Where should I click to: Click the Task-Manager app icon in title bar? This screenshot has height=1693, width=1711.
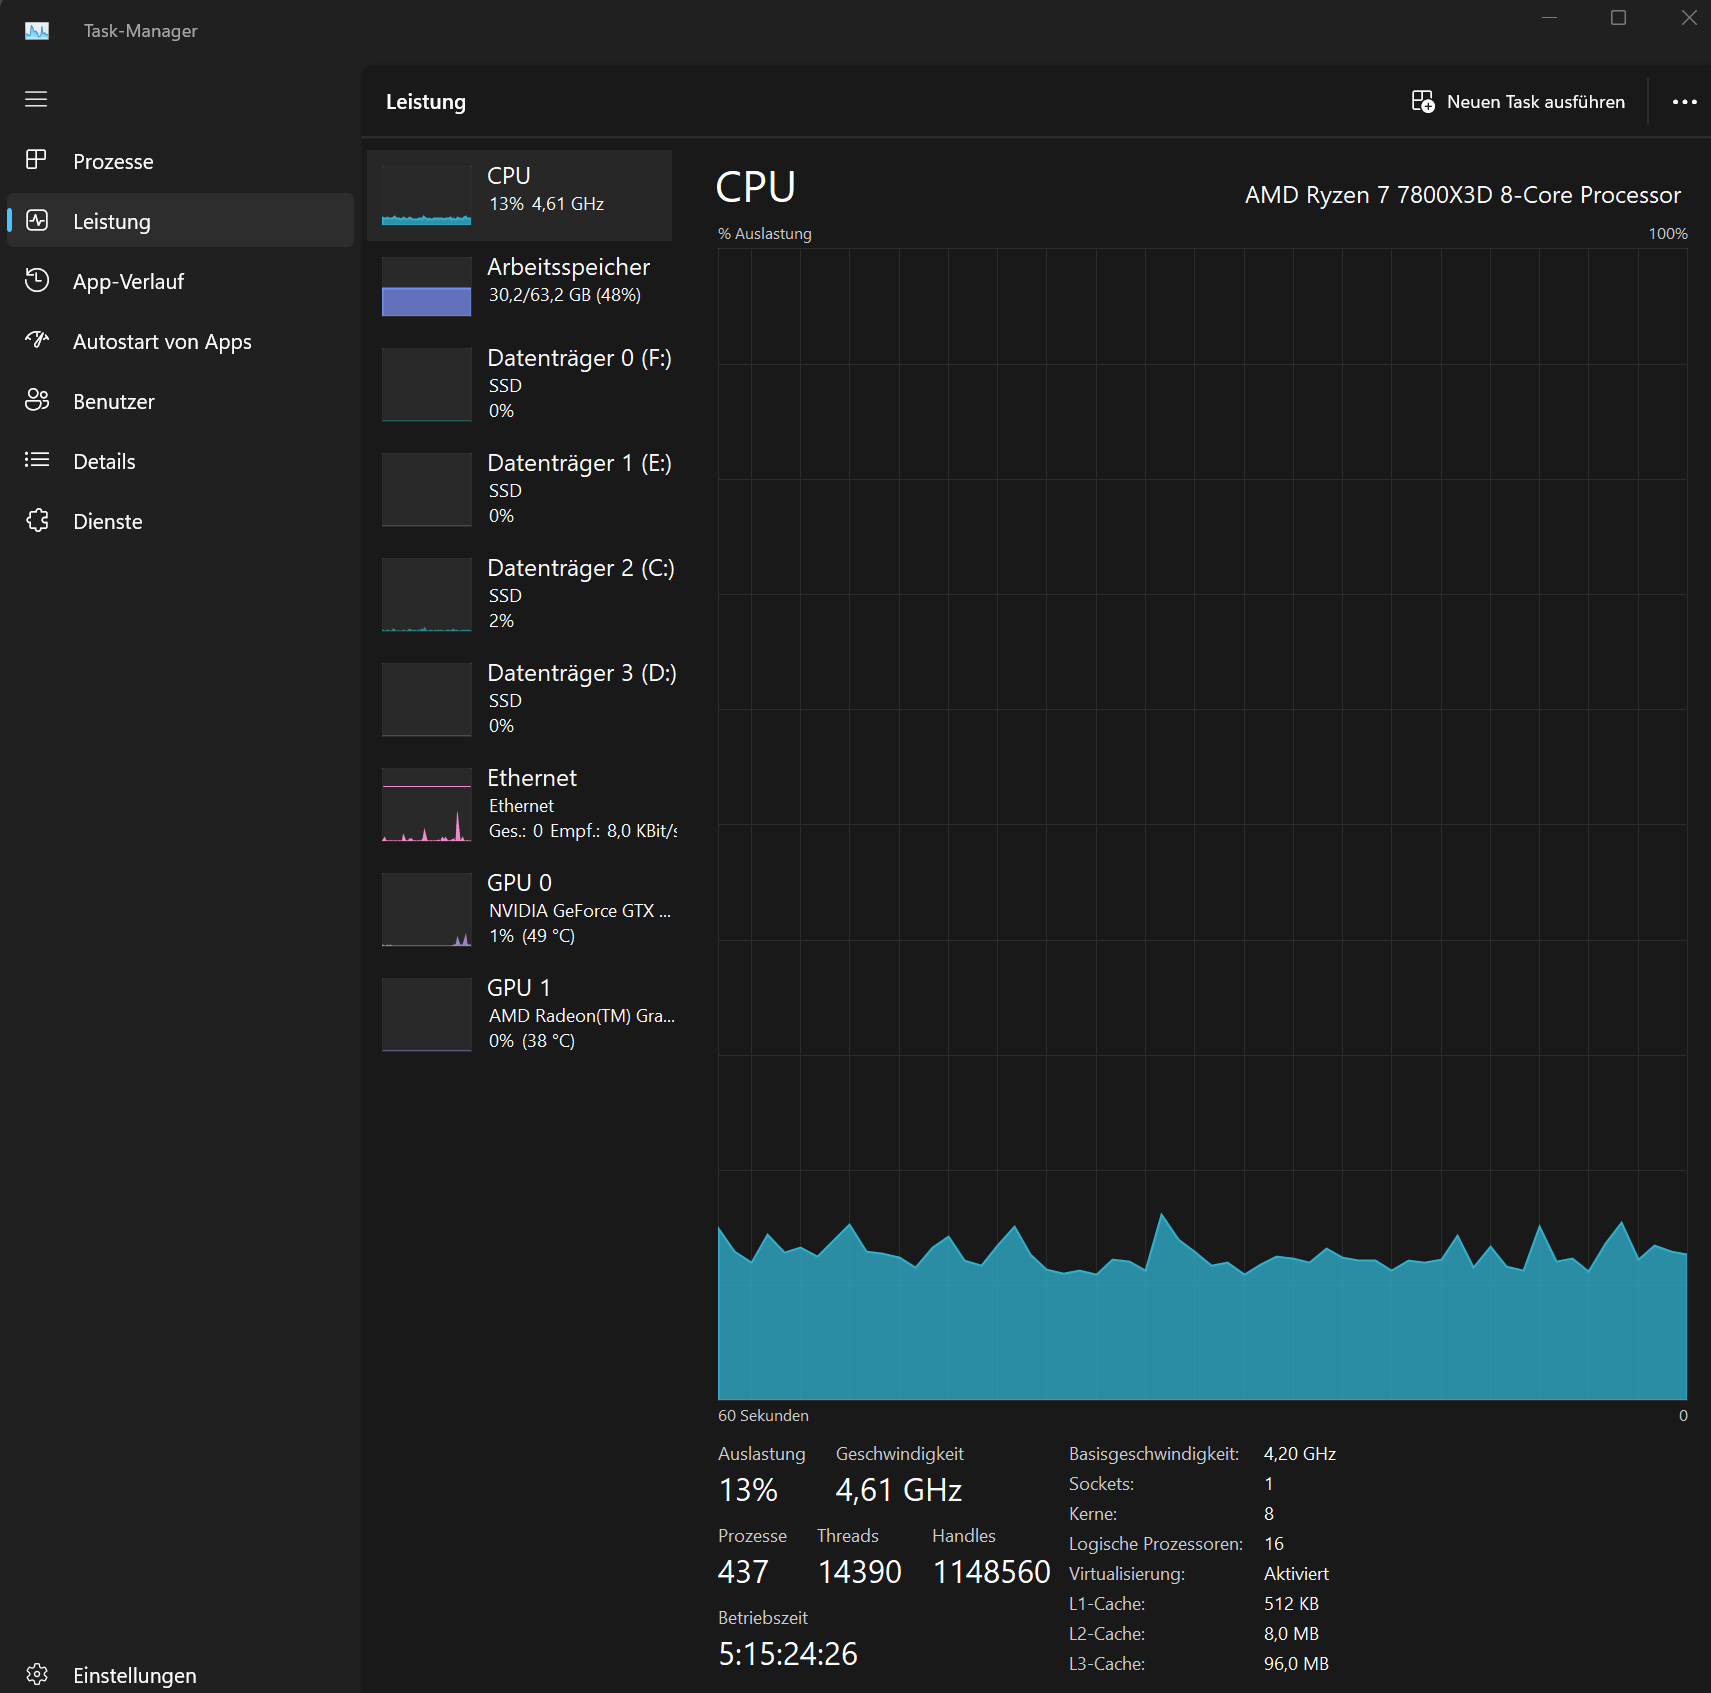(x=37, y=31)
